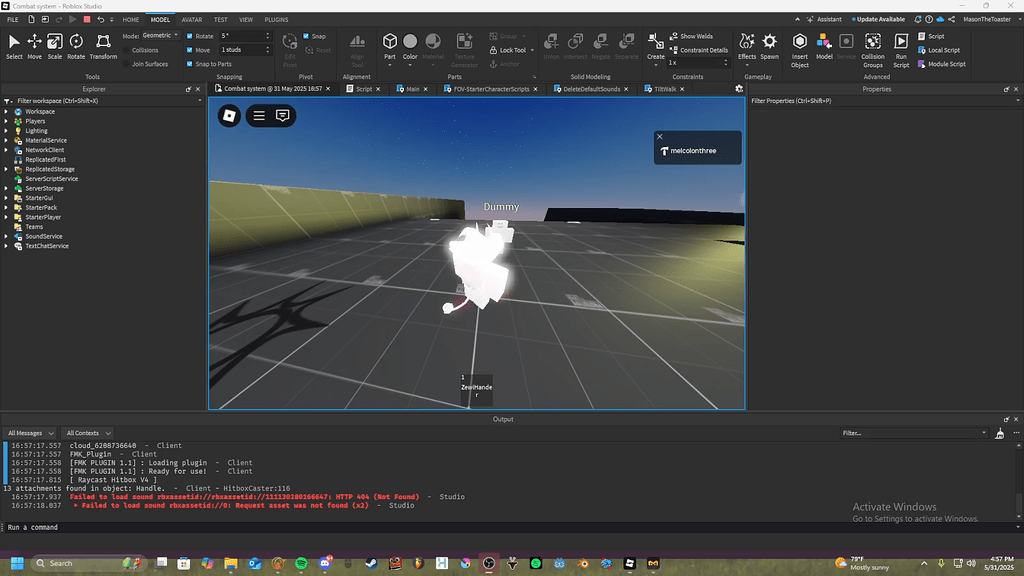This screenshot has height=576, width=1024.
Task: Click the Filter Properties field
Action: tap(885, 101)
